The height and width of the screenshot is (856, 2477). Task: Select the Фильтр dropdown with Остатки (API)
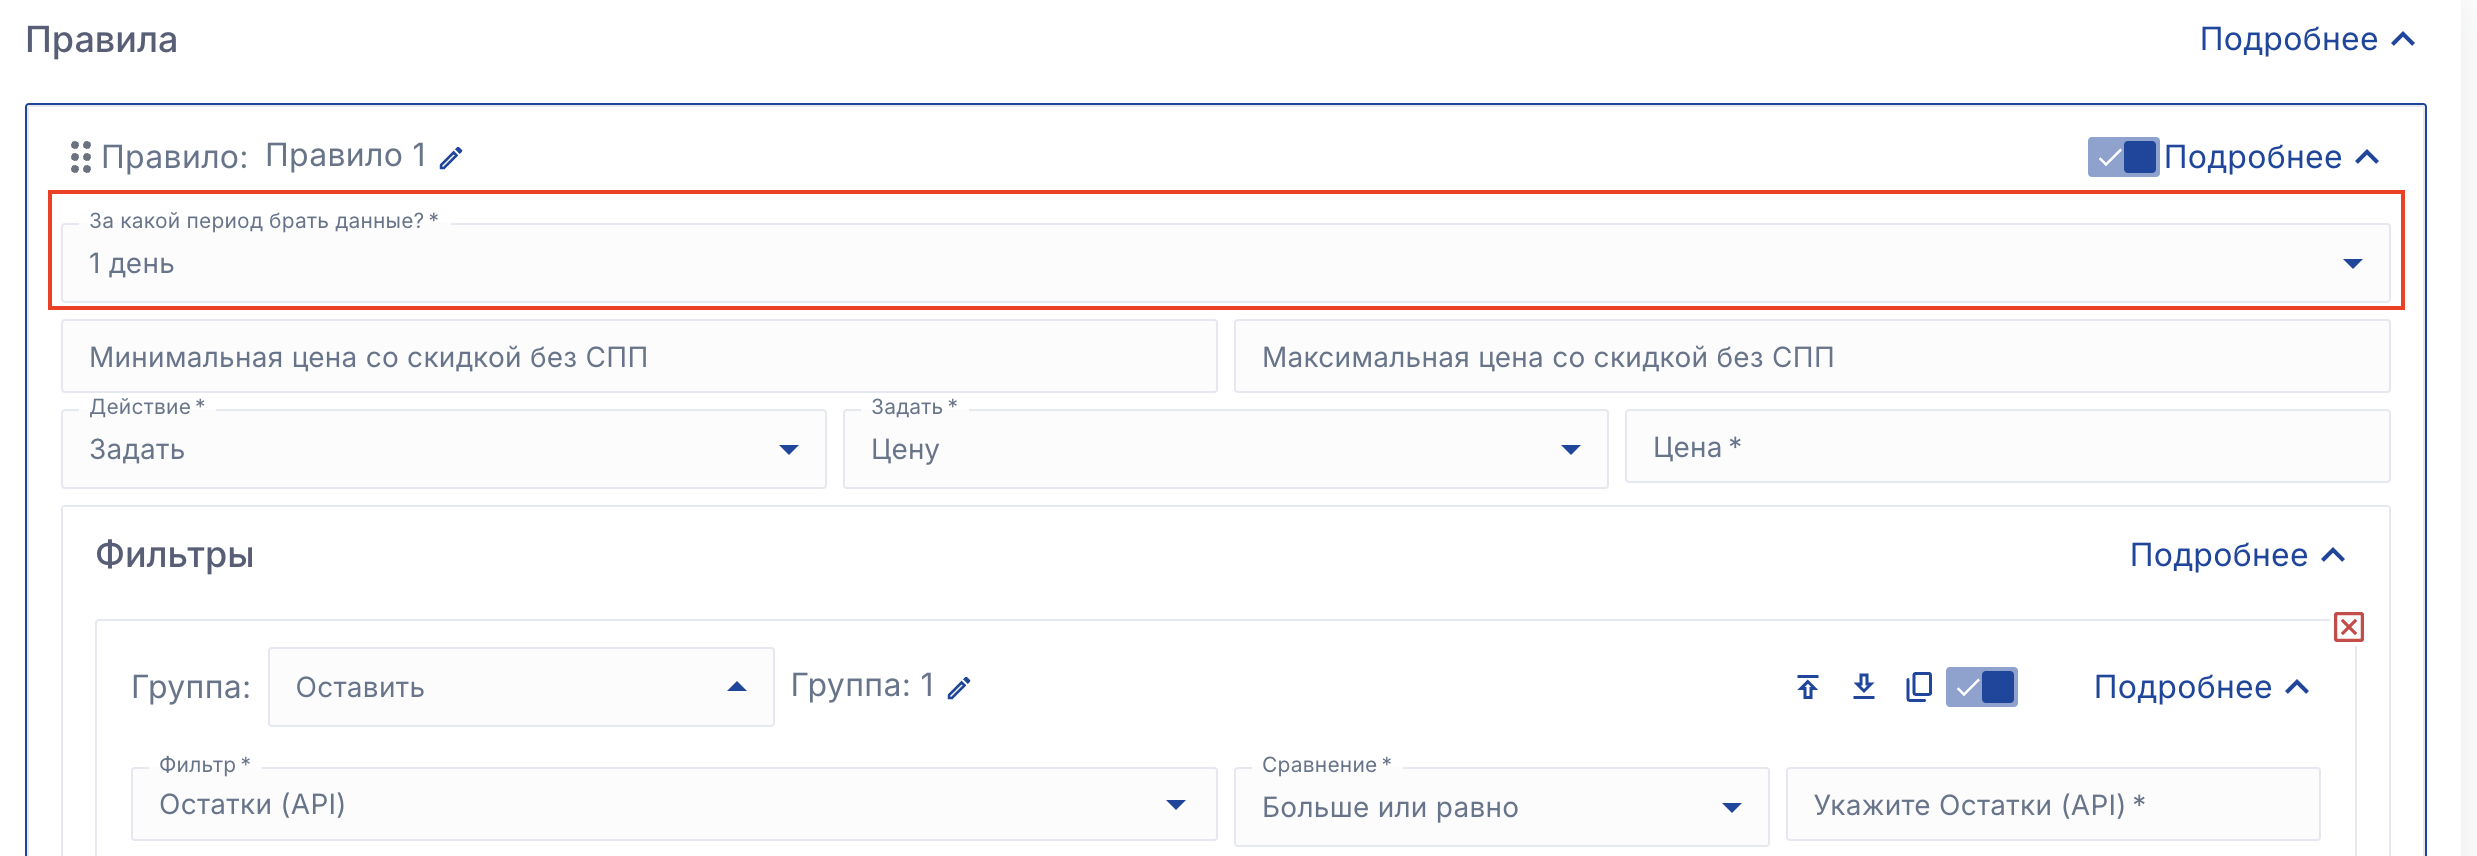[673, 805]
